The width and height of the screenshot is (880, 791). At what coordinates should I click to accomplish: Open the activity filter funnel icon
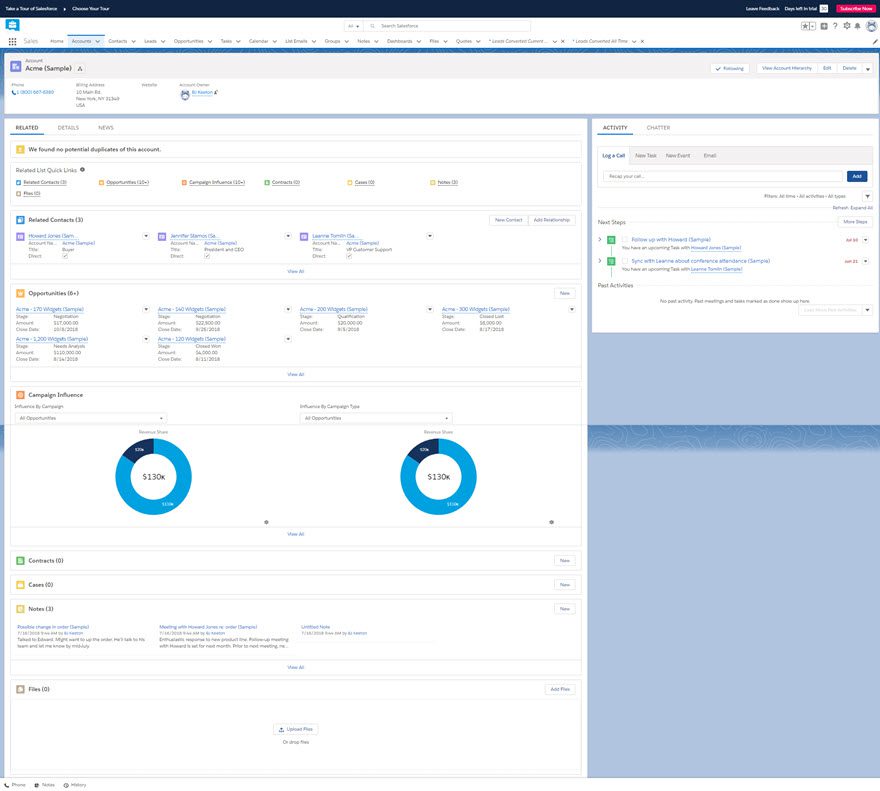coord(867,196)
